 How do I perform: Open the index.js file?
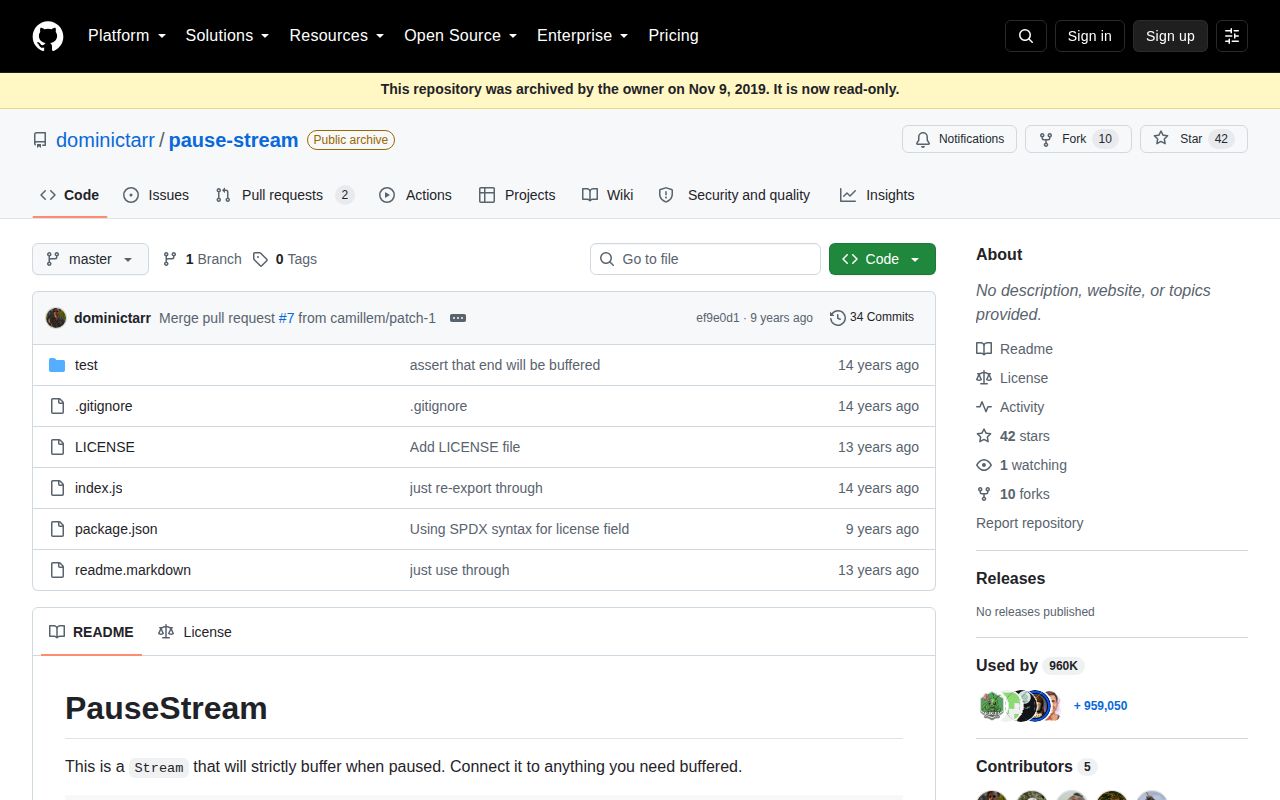coord(98,488)
